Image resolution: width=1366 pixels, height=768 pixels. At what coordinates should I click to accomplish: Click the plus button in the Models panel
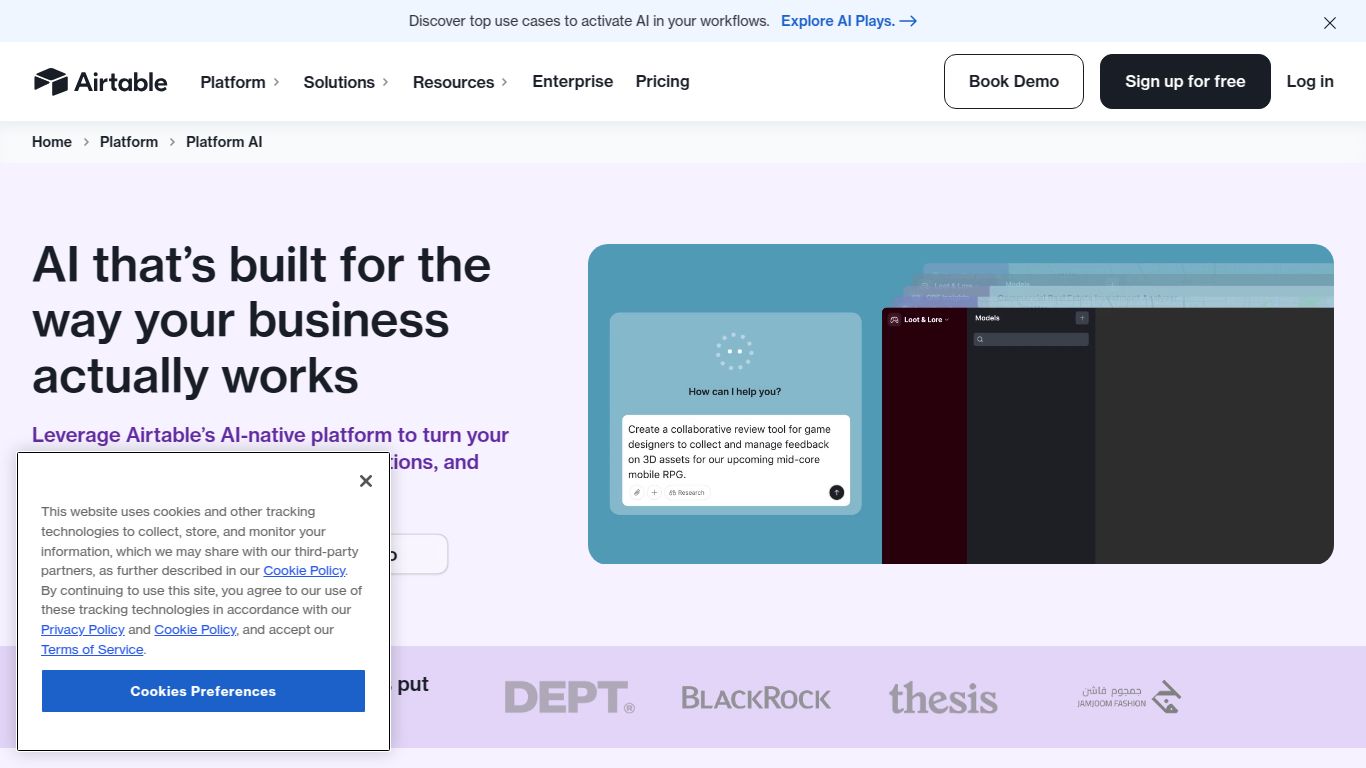tap(1081, 318)
